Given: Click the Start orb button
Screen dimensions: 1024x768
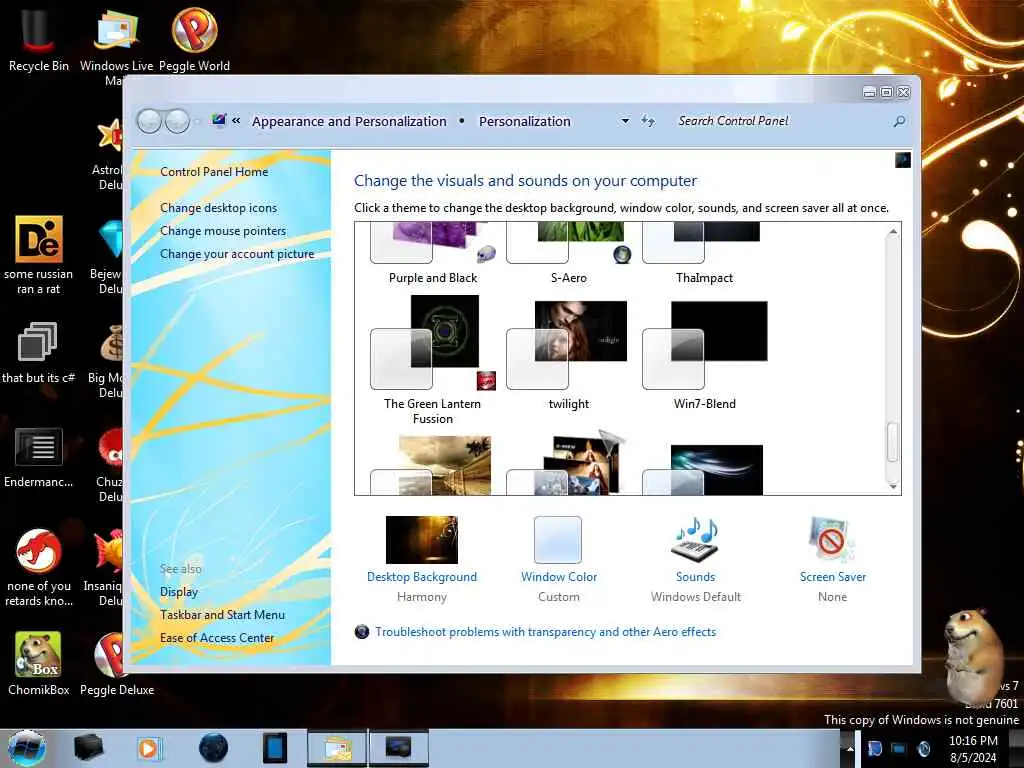Looking at the screenshot, I should 27,748.
